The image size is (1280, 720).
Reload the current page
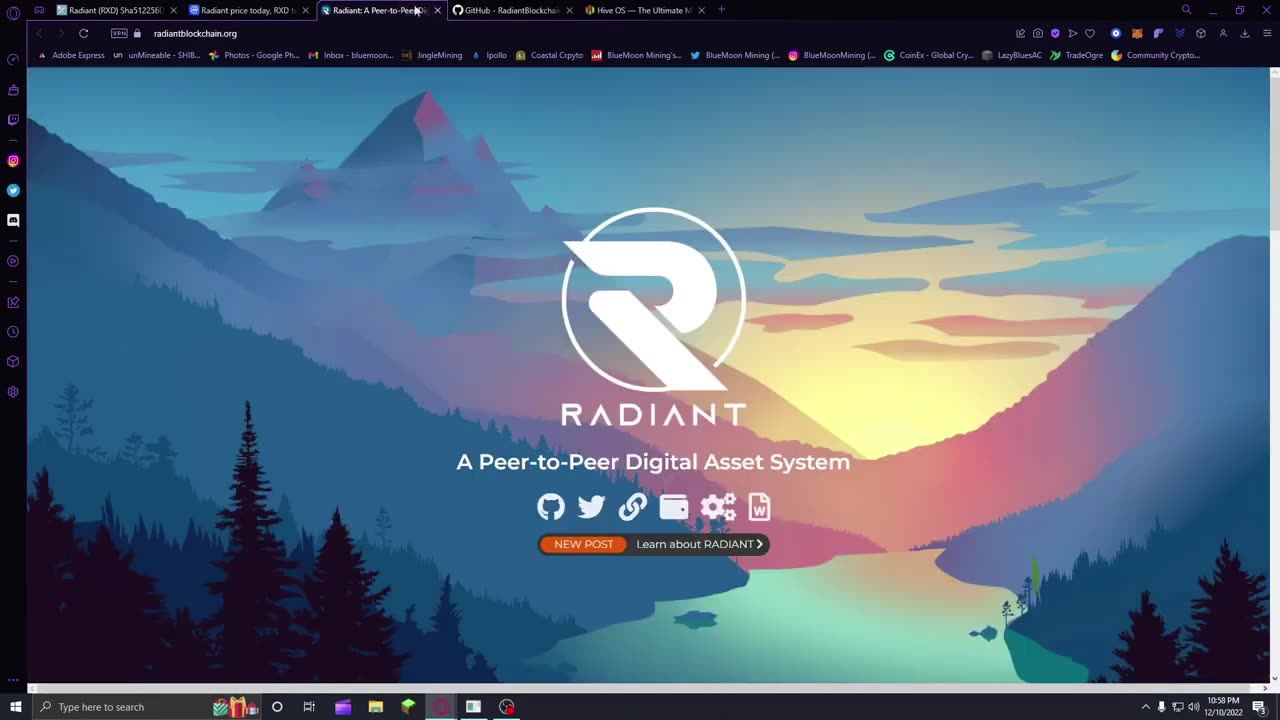click(84, 33)
